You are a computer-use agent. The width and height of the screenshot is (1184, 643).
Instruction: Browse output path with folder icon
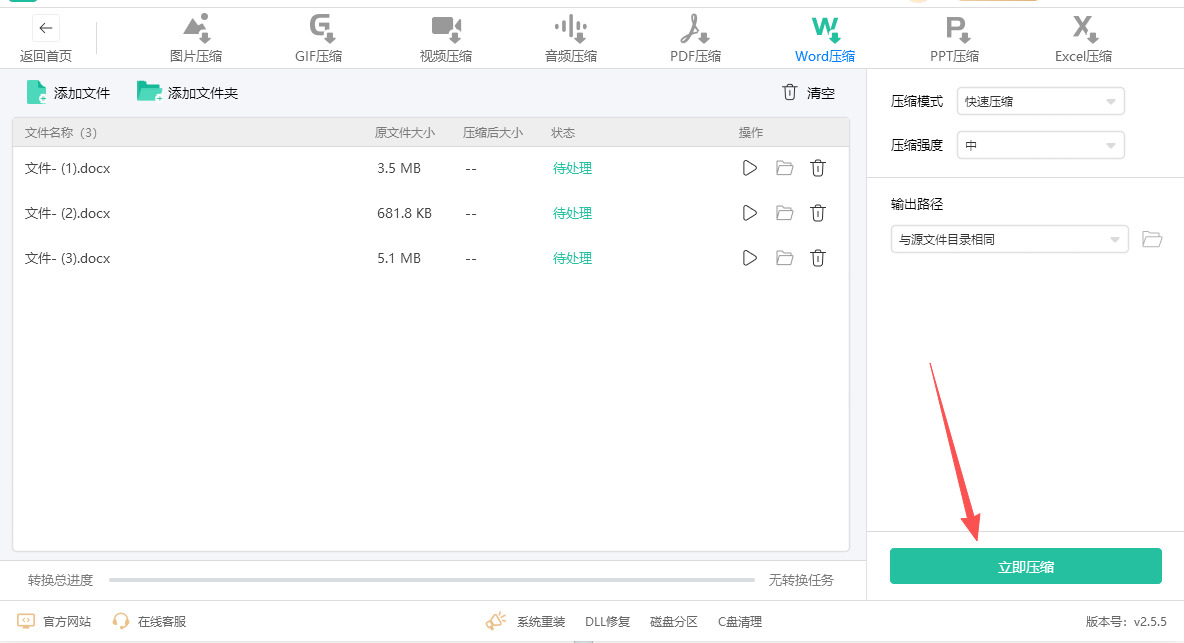coord(1152,239)
